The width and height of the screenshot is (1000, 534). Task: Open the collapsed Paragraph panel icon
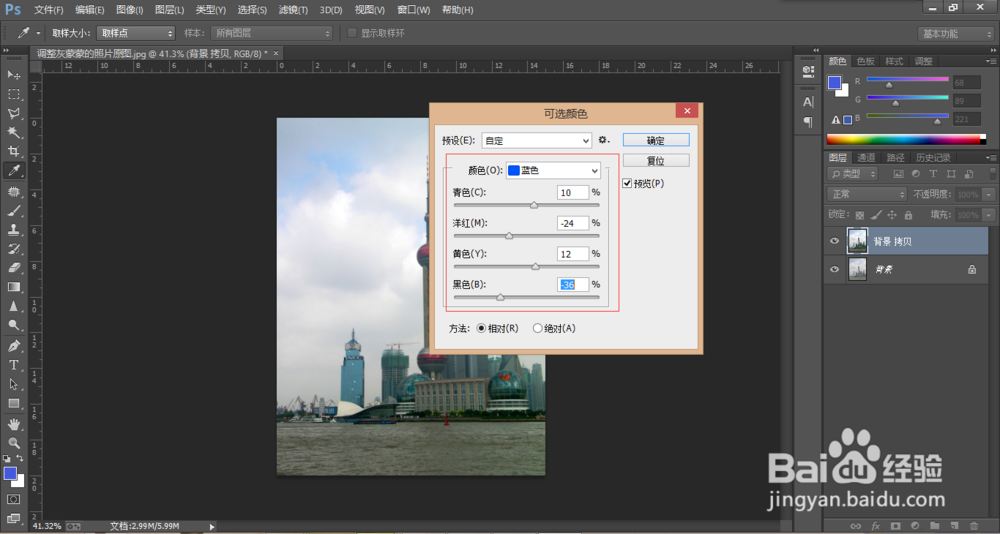coord(808,122)
